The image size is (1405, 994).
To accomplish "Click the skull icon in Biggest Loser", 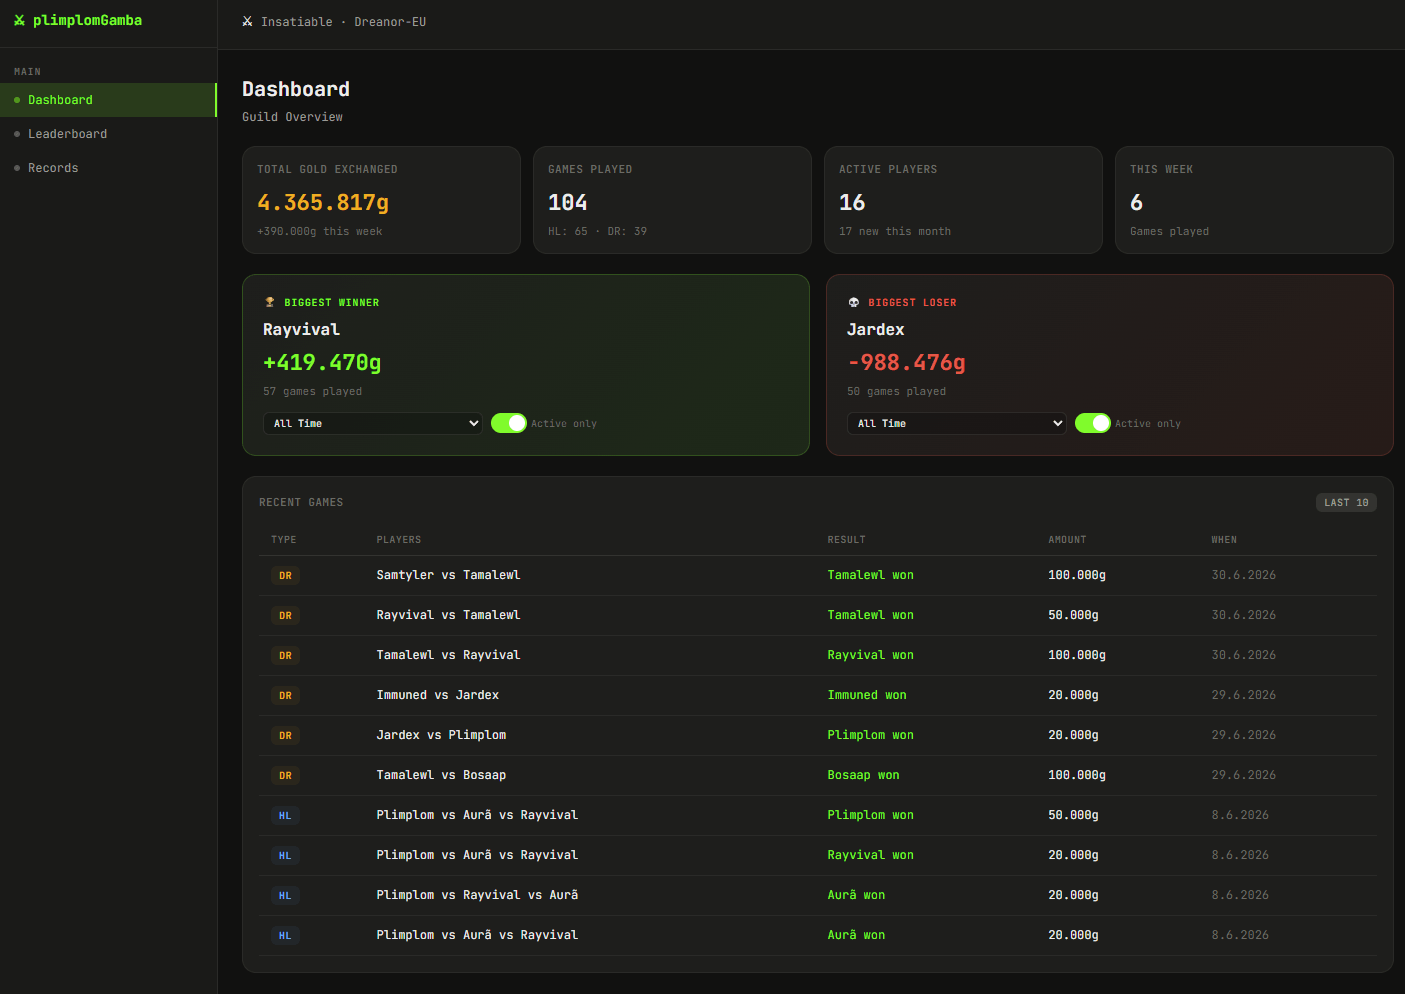I will [853, 302].
